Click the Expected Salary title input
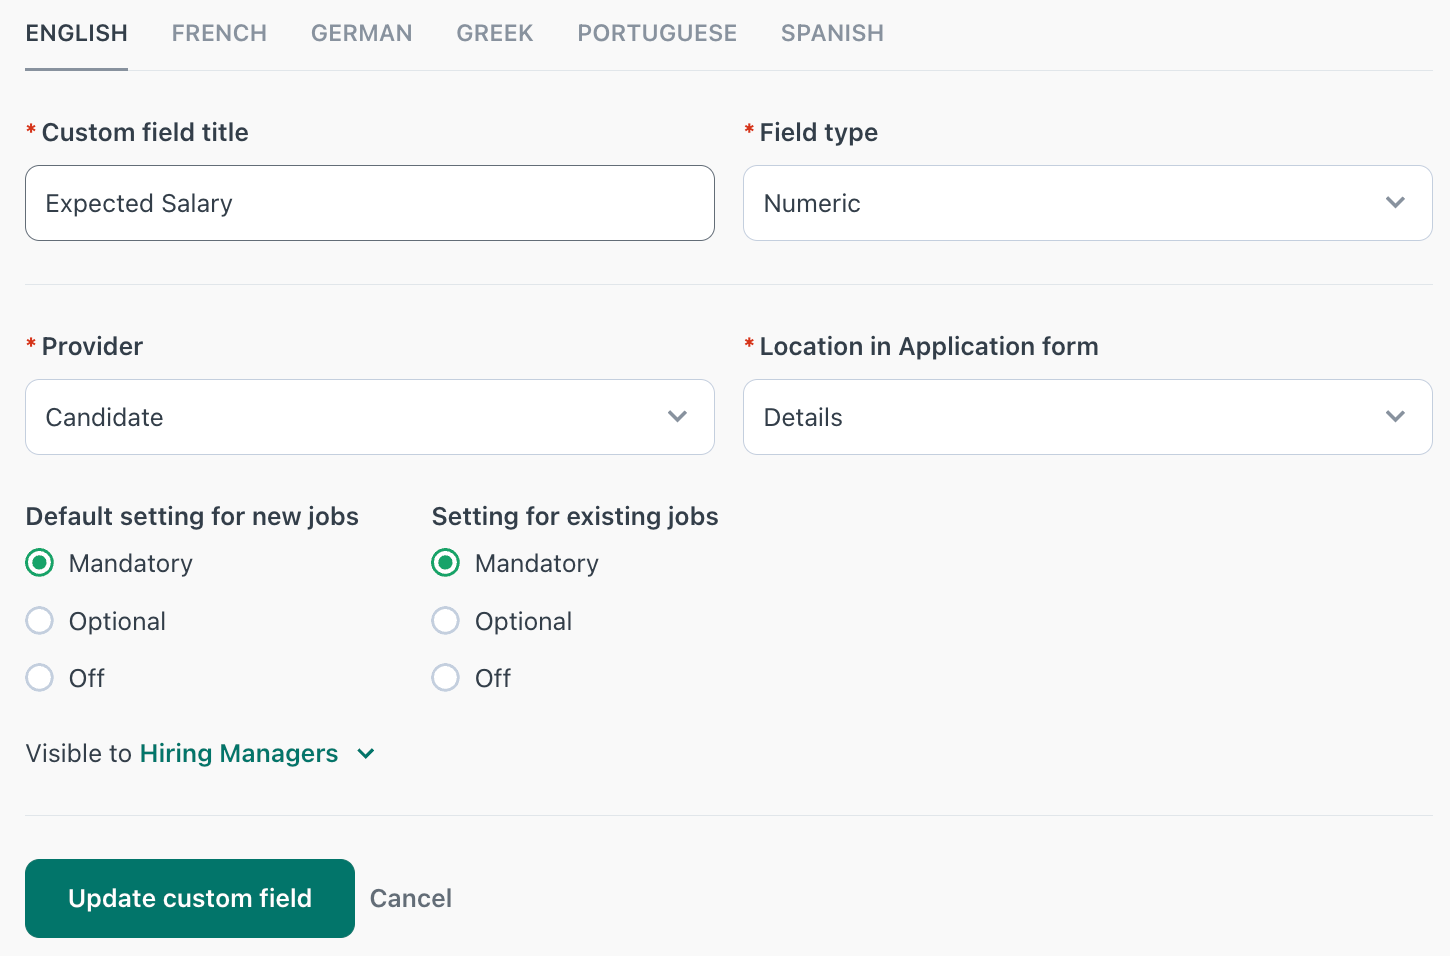Screen dimensions: 1450x956 point(369,203)
